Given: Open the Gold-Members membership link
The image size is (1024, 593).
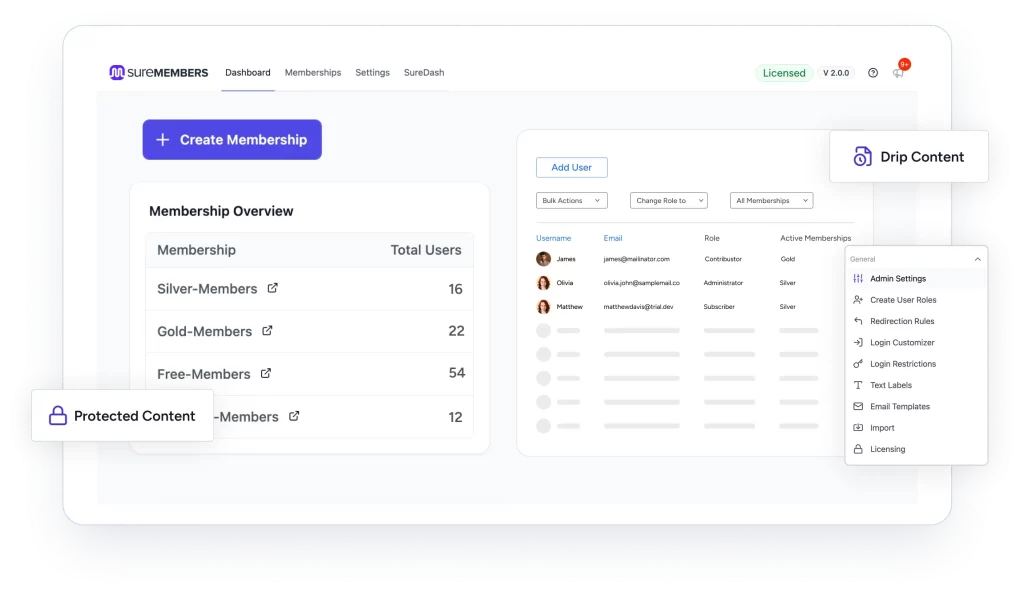Looking at the screenshot, I should [x=204, y=331].
